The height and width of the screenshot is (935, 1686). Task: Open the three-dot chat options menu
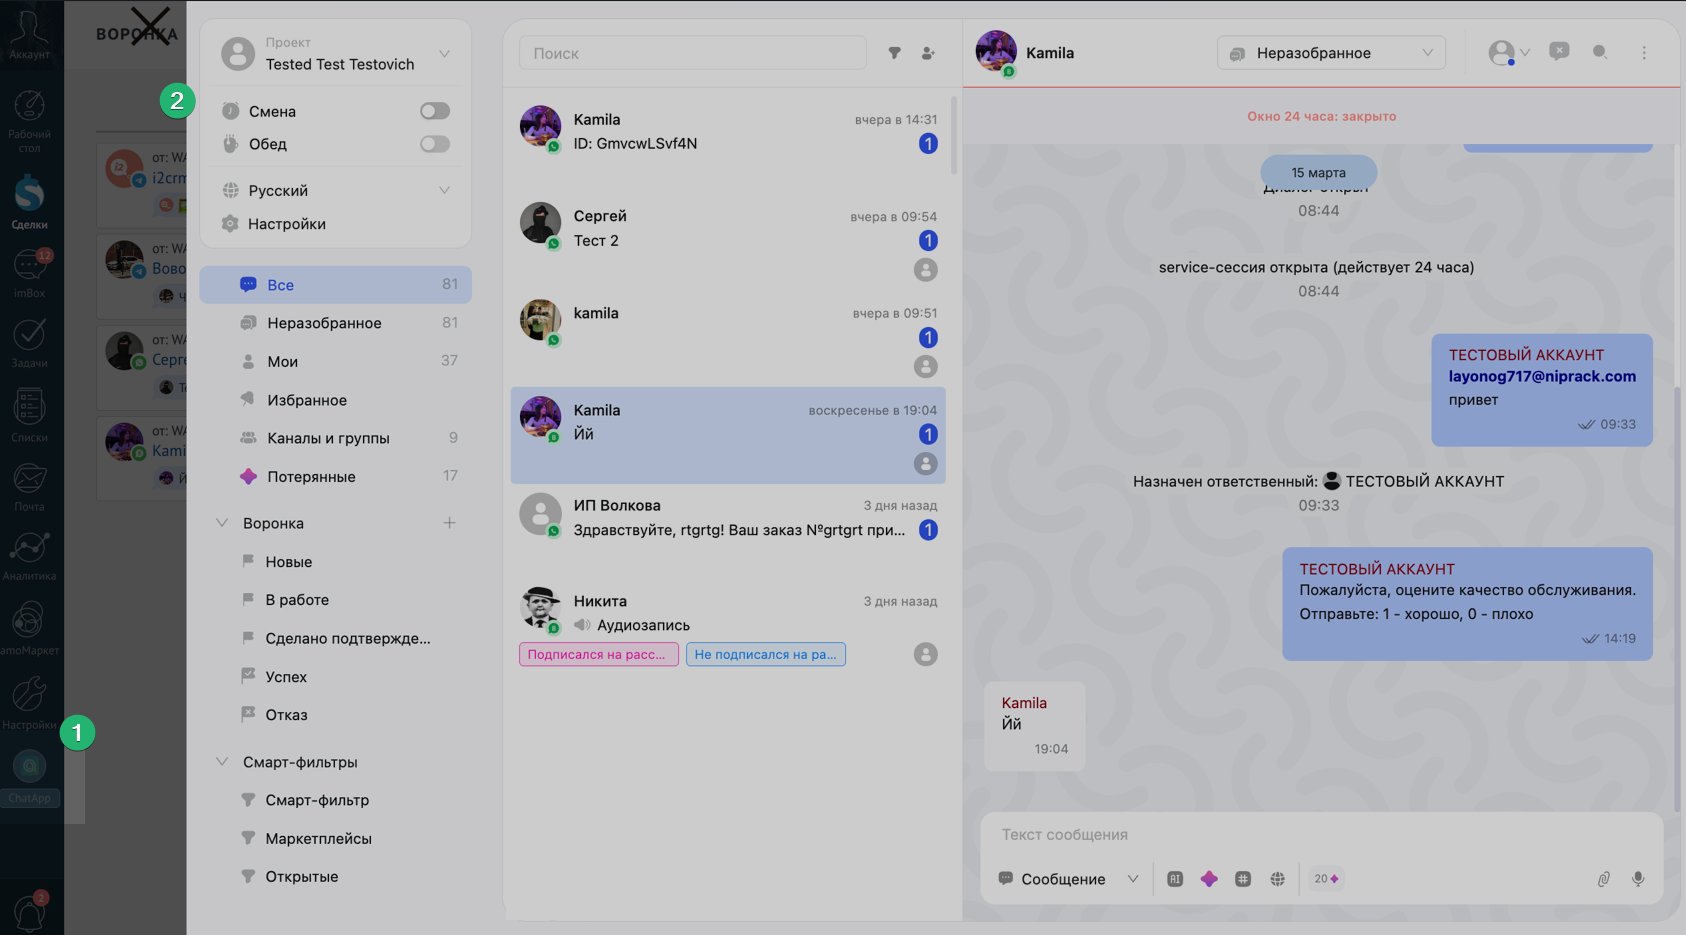click(x=1644, y=53)
